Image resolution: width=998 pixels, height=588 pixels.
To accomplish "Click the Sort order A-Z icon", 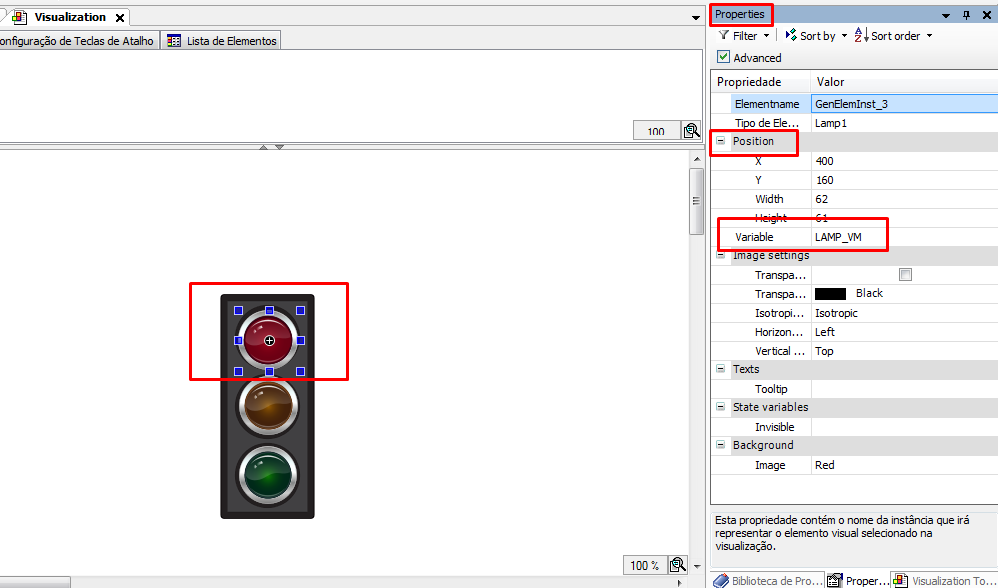I will (x=861, y=35).
